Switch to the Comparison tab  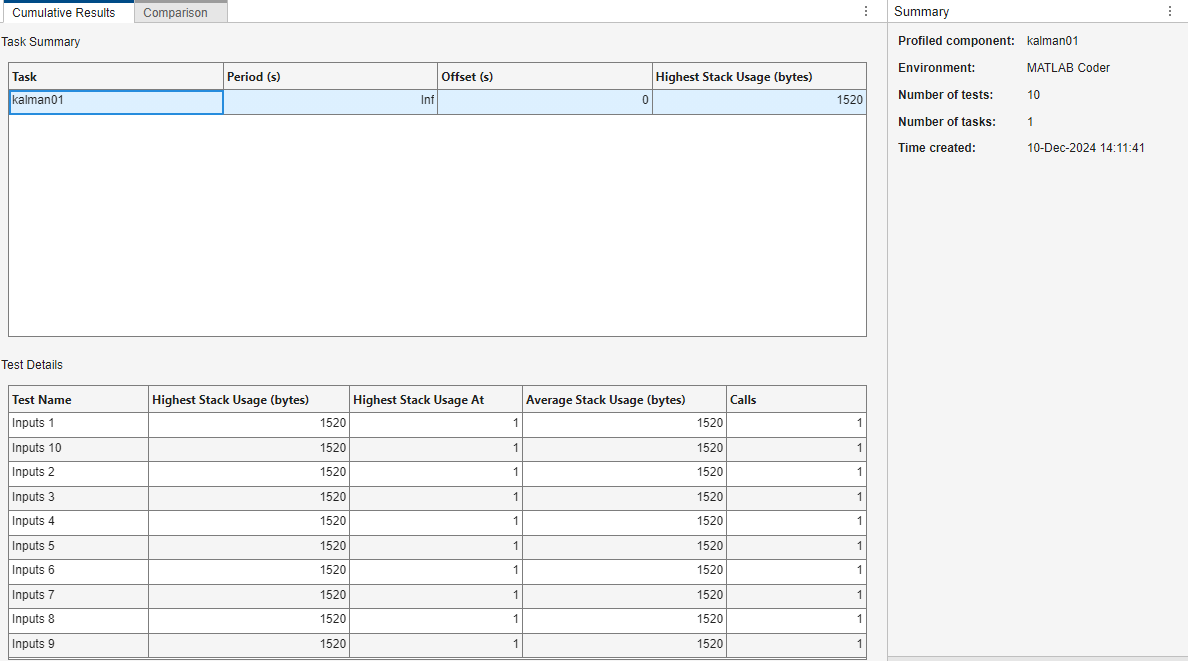pos(176,13)
